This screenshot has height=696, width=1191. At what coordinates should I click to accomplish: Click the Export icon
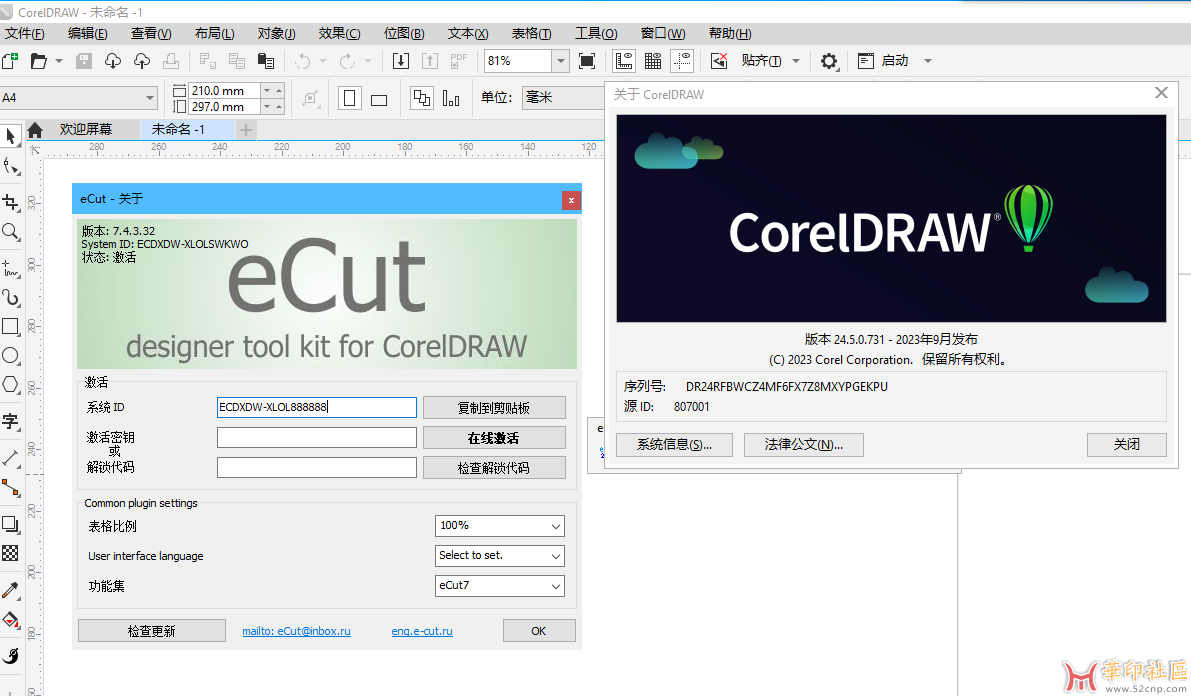click(x=430, y=61)
